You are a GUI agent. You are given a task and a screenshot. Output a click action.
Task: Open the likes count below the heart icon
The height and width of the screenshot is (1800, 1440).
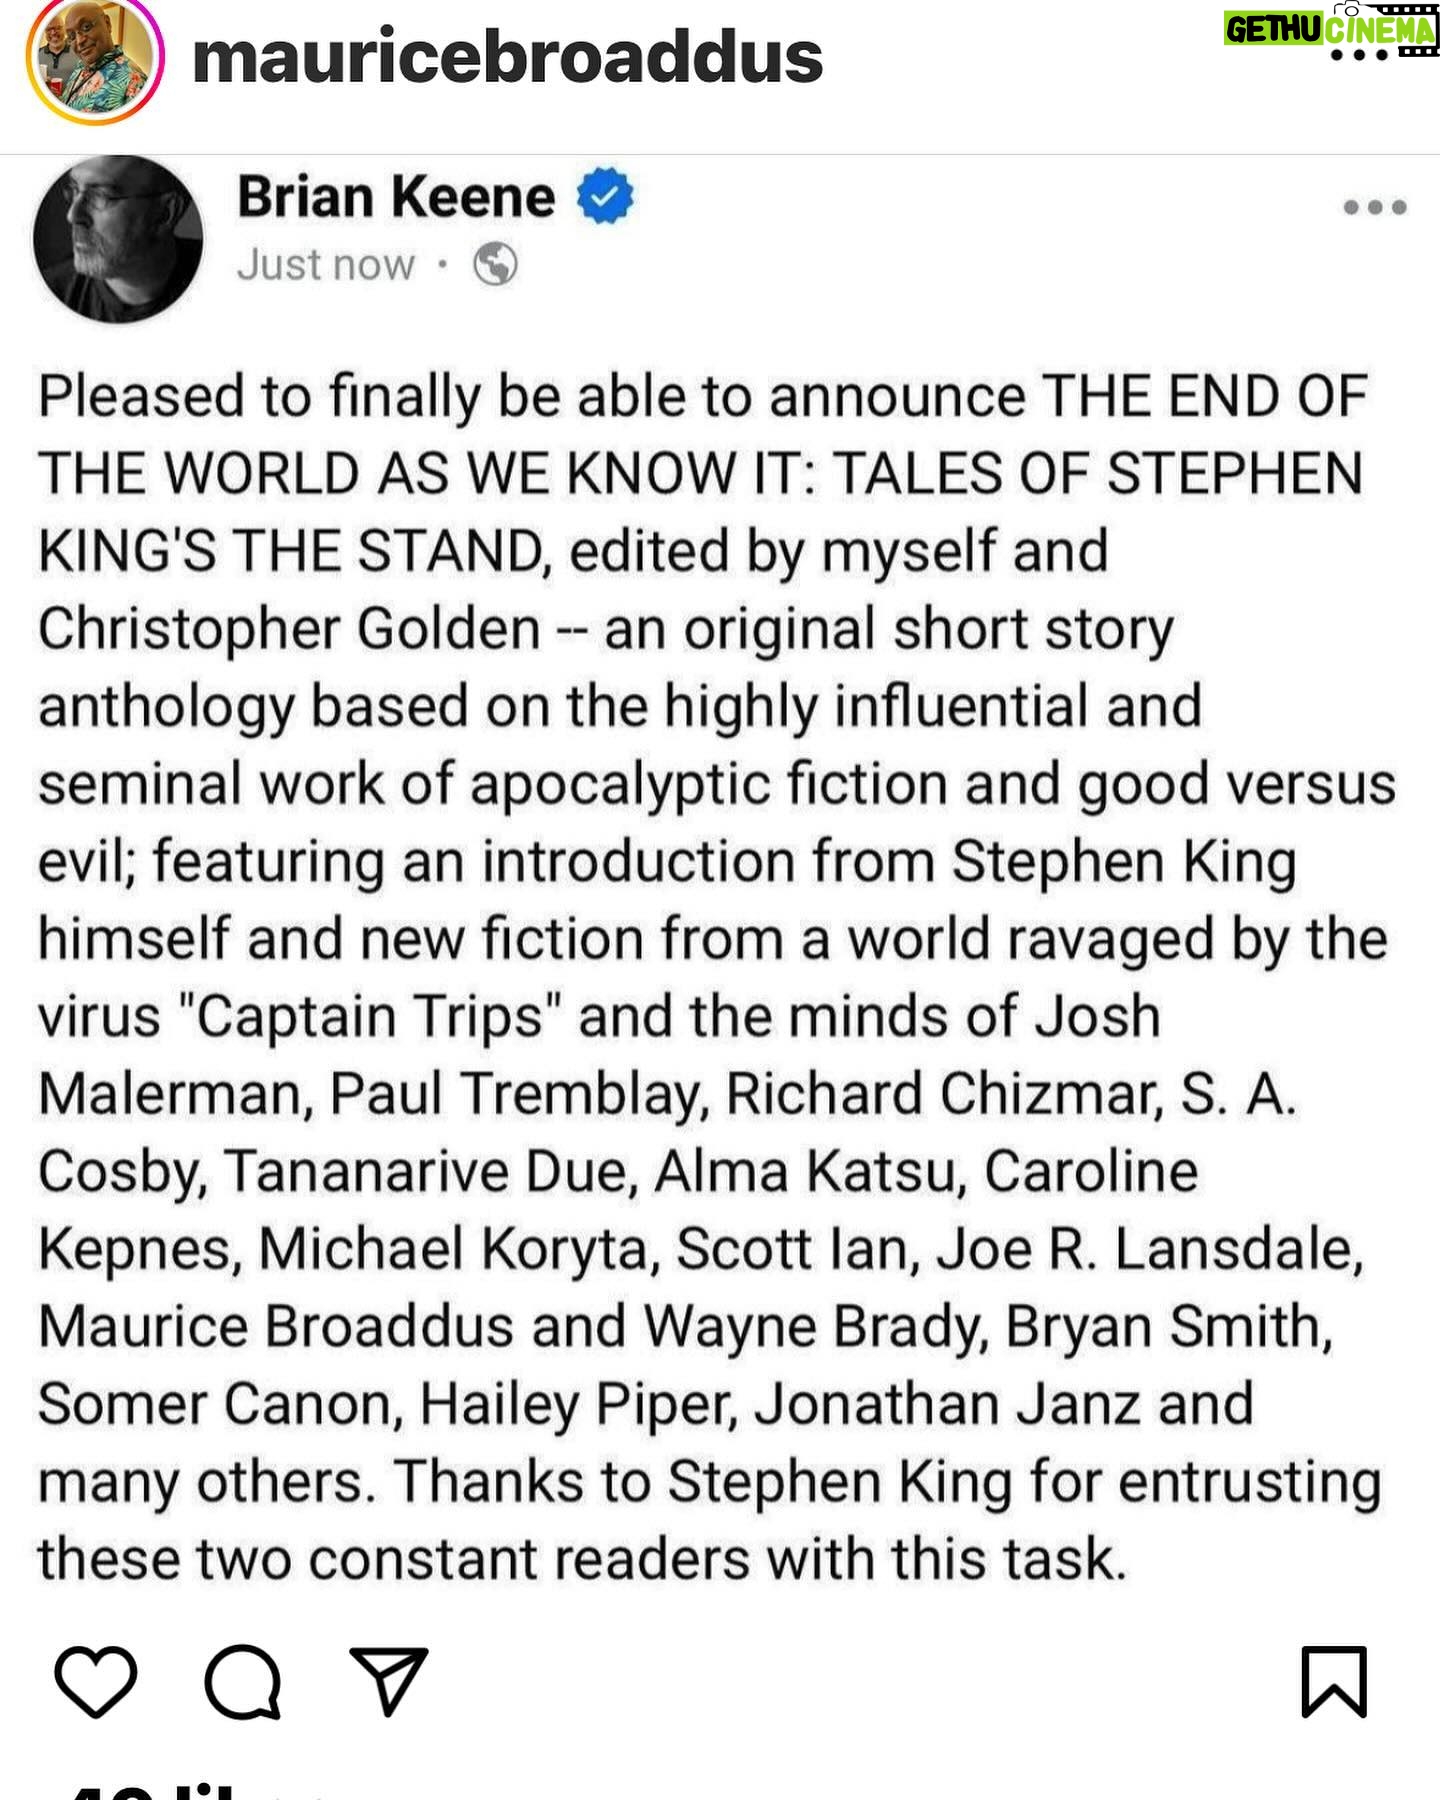(x=150, y=1790)
